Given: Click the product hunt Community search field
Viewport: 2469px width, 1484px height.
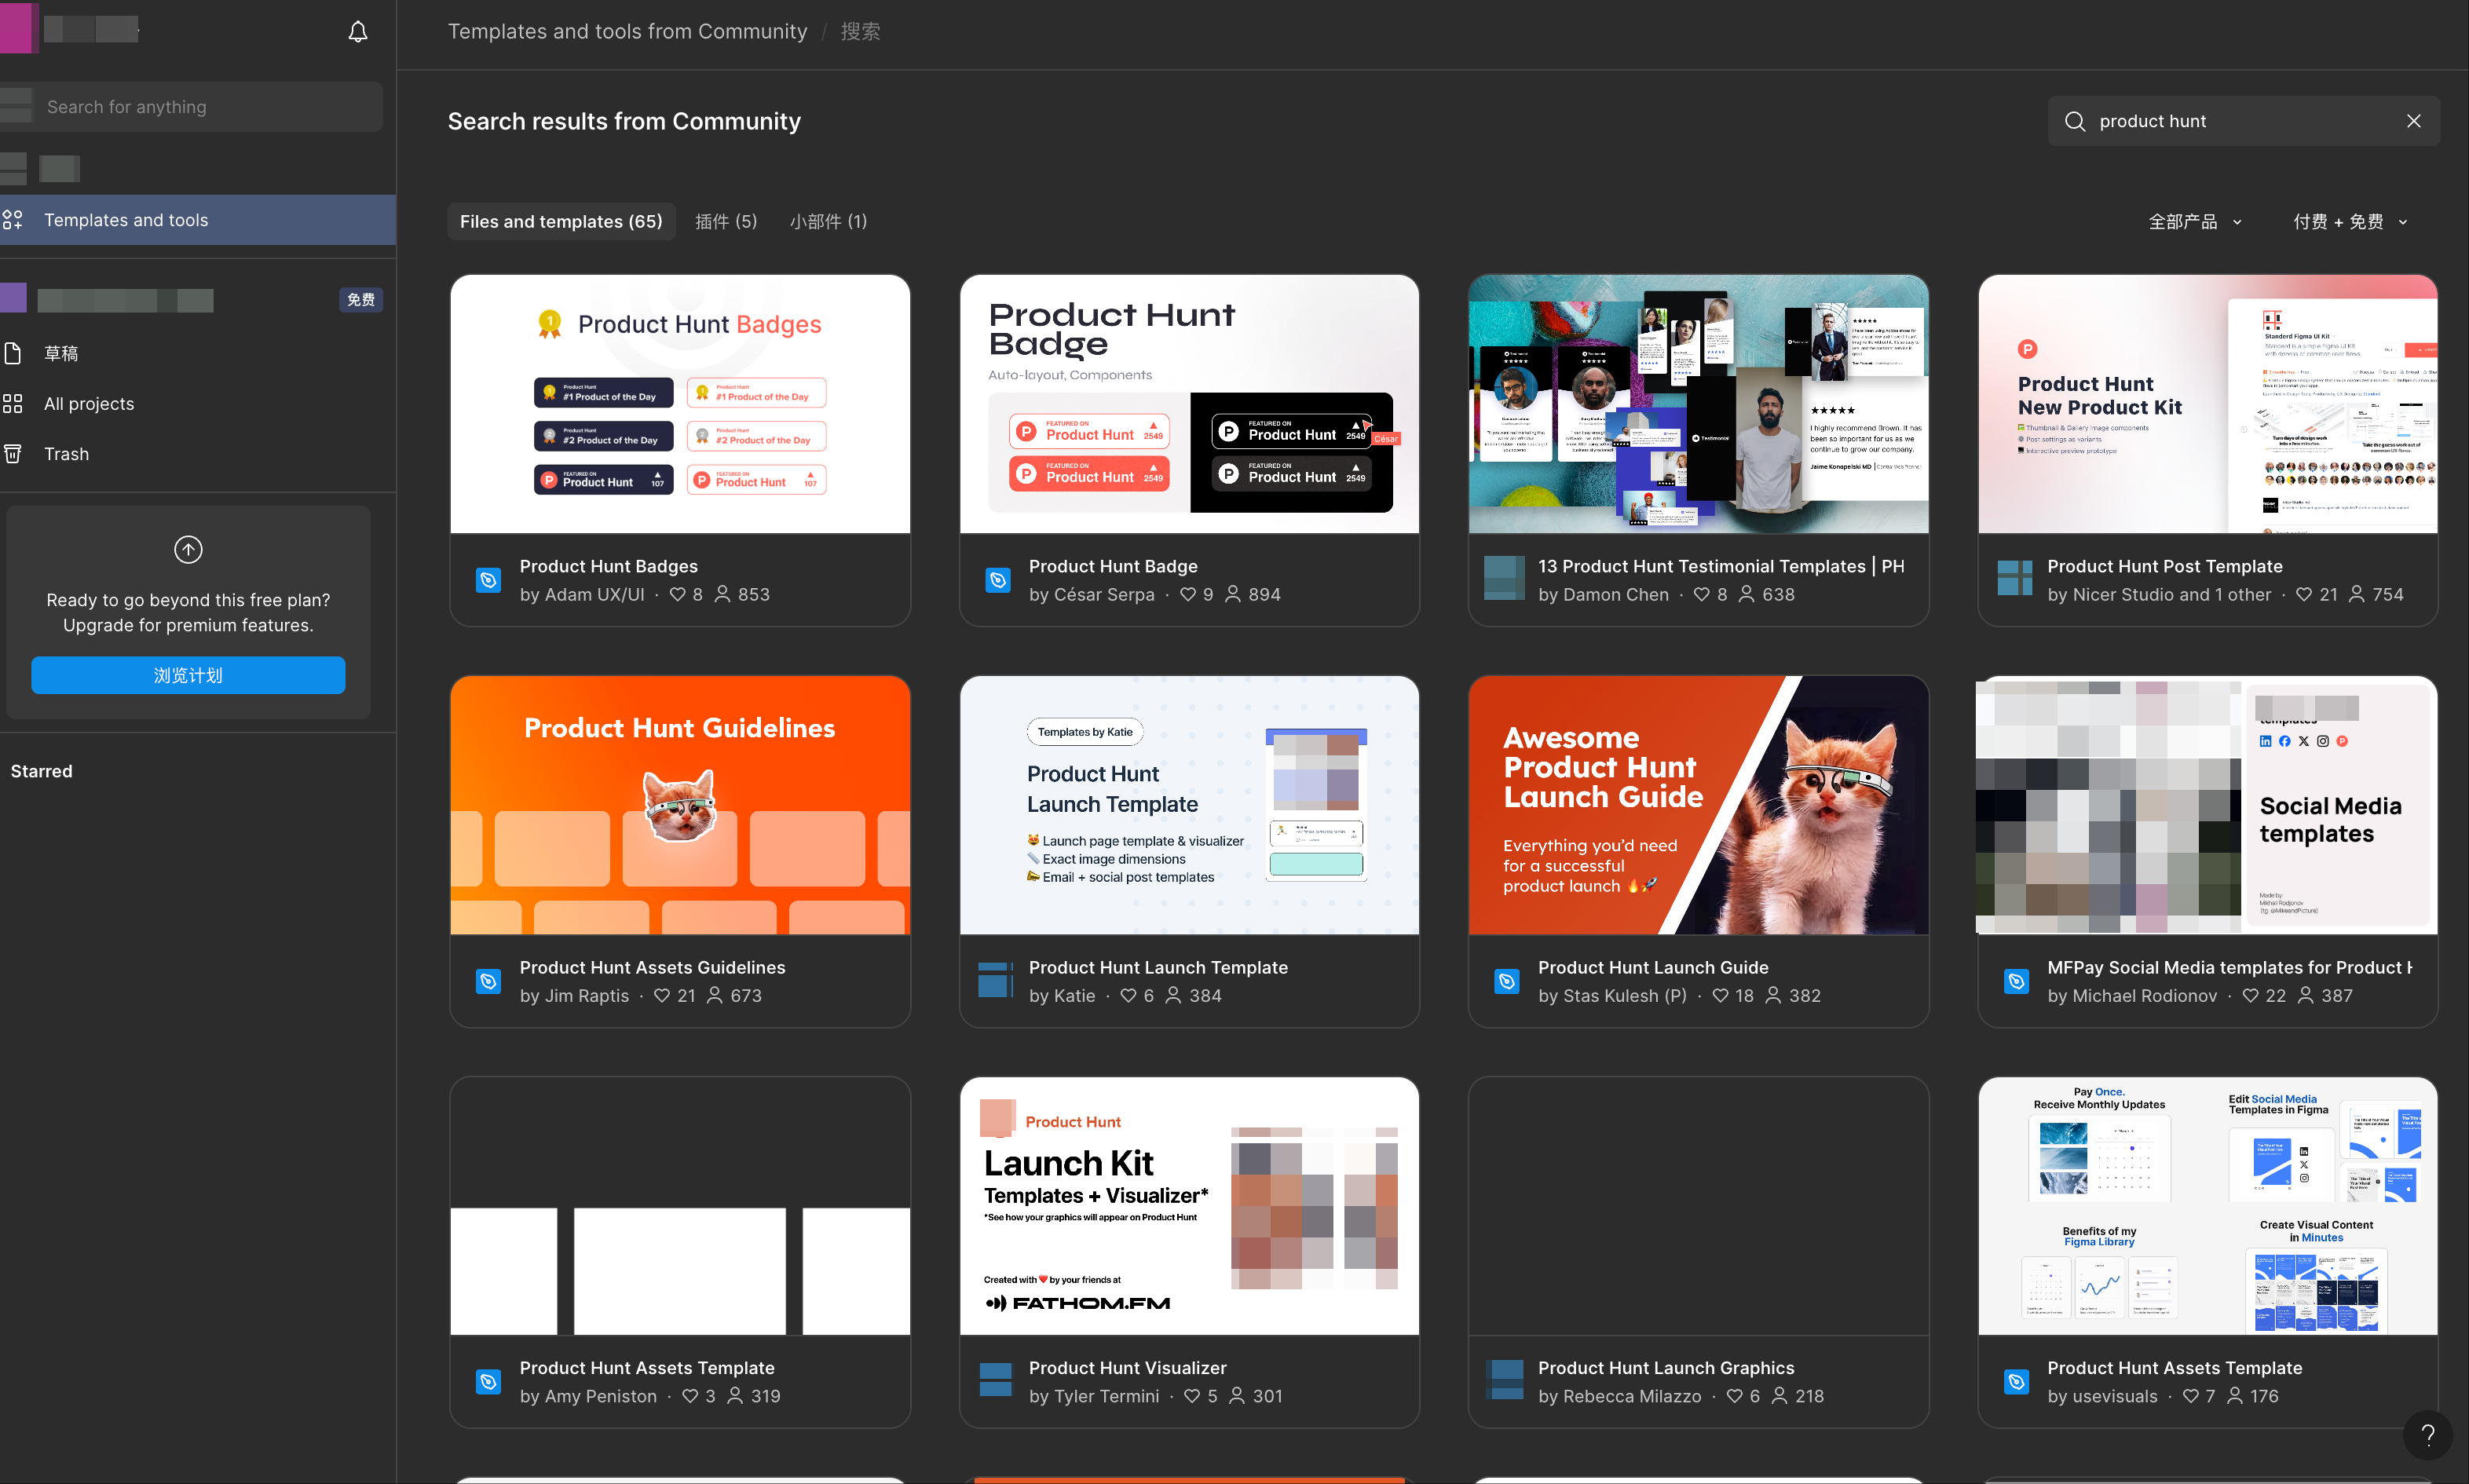Looking at the screenshot, I should pos(2243,121).
